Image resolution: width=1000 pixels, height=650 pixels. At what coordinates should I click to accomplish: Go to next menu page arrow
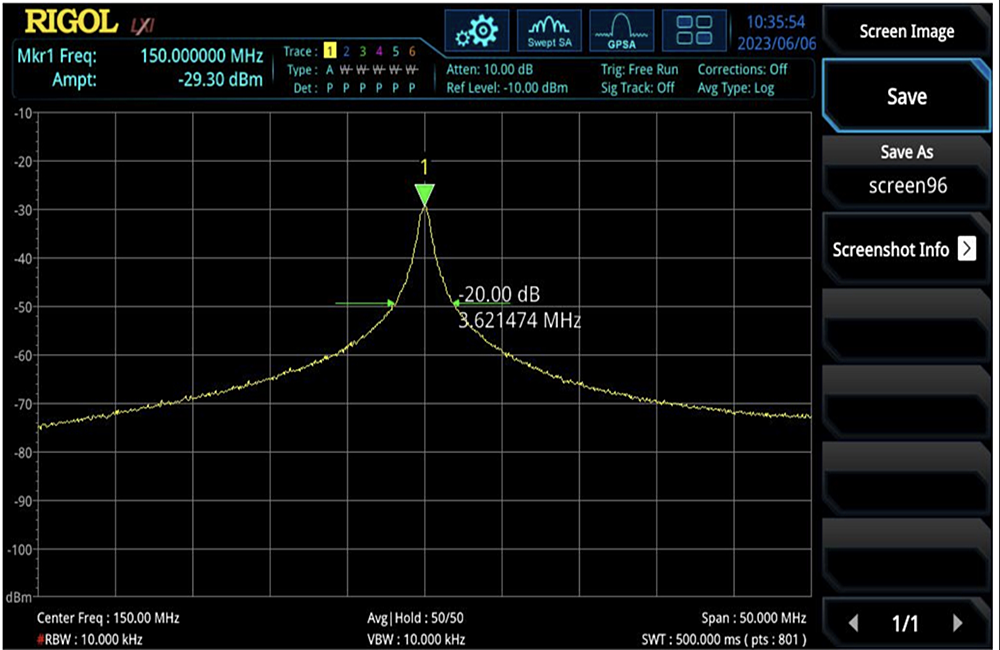click(957, 623)
